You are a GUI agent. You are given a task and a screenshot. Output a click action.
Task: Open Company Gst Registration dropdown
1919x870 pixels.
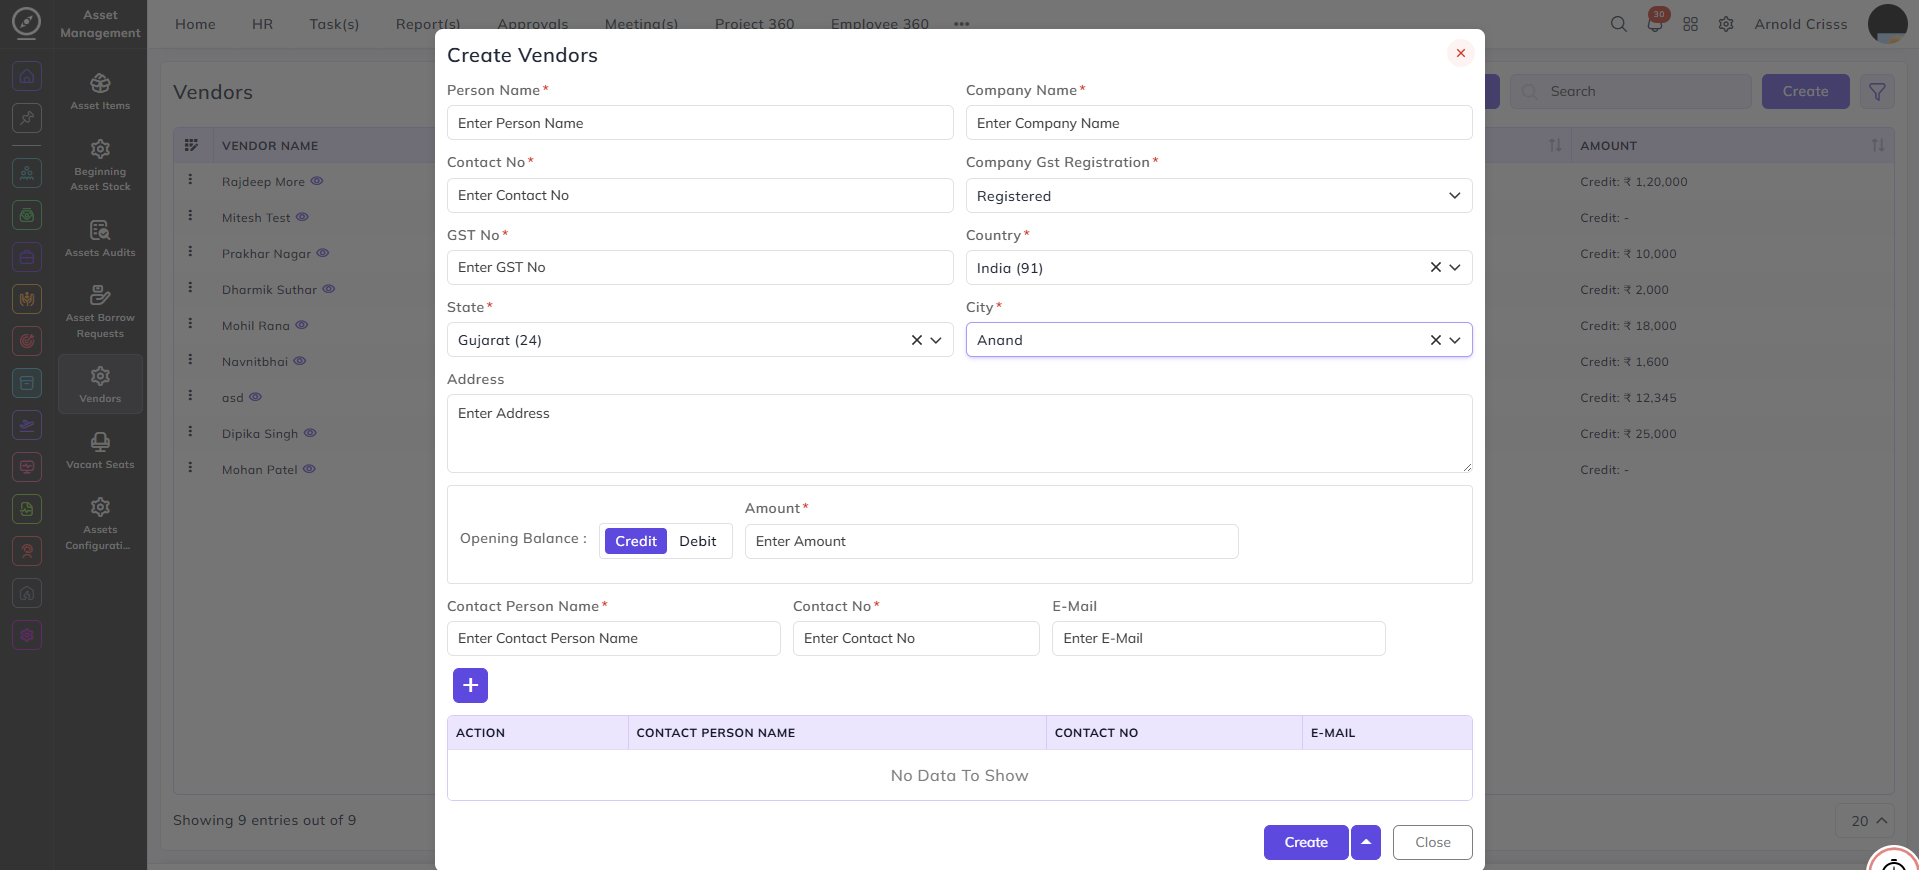[1219, 196]
